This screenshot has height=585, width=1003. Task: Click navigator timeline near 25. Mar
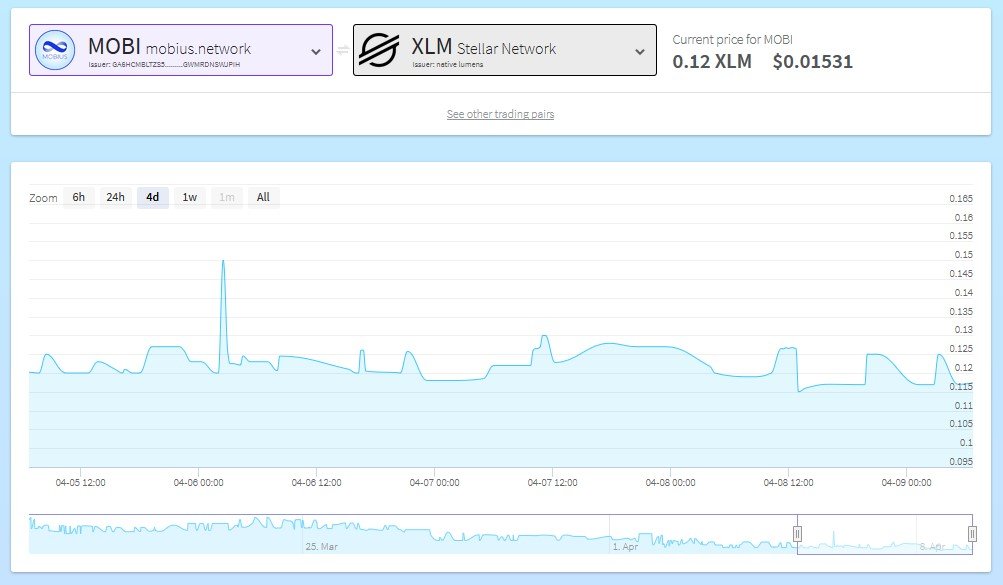[x=324, y=547]
